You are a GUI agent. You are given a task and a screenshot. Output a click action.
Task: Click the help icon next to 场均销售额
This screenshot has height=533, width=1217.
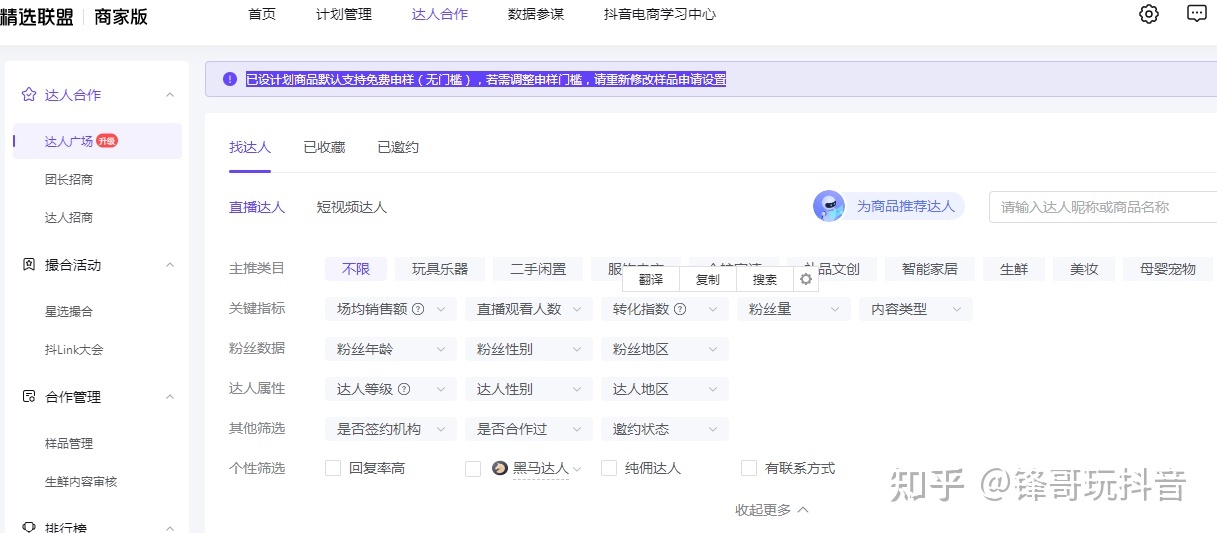[418, 309]
